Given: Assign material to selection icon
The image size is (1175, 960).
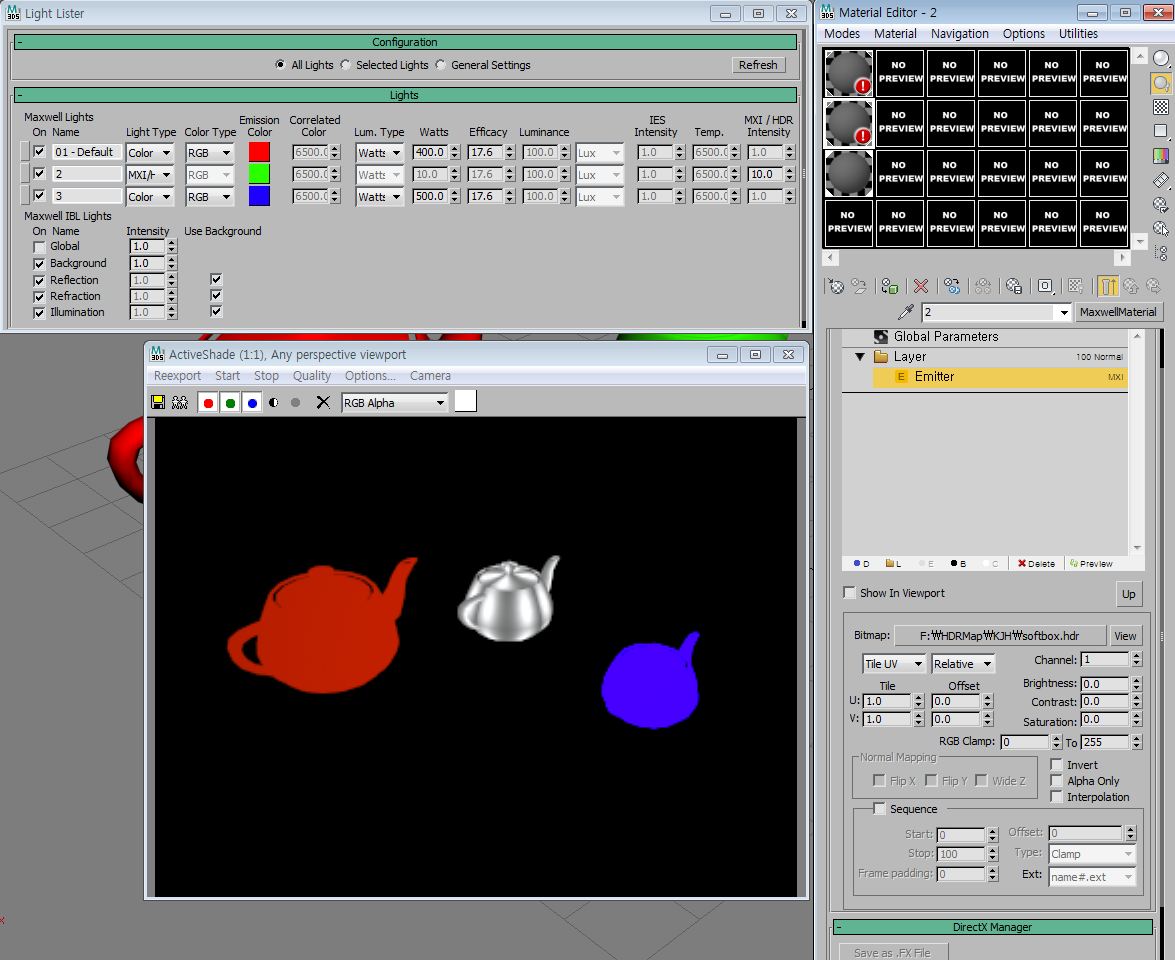Looking at the screenshot, I should point(889,286).
